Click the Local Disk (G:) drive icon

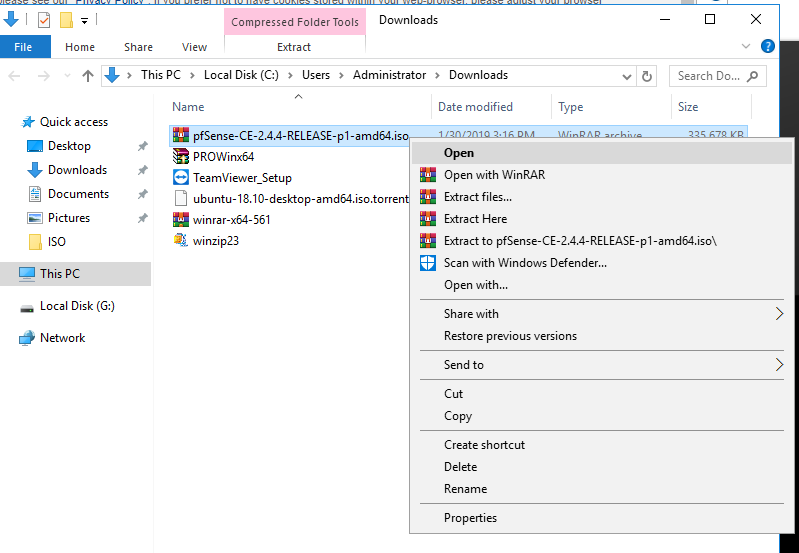[x=27, y=308]
